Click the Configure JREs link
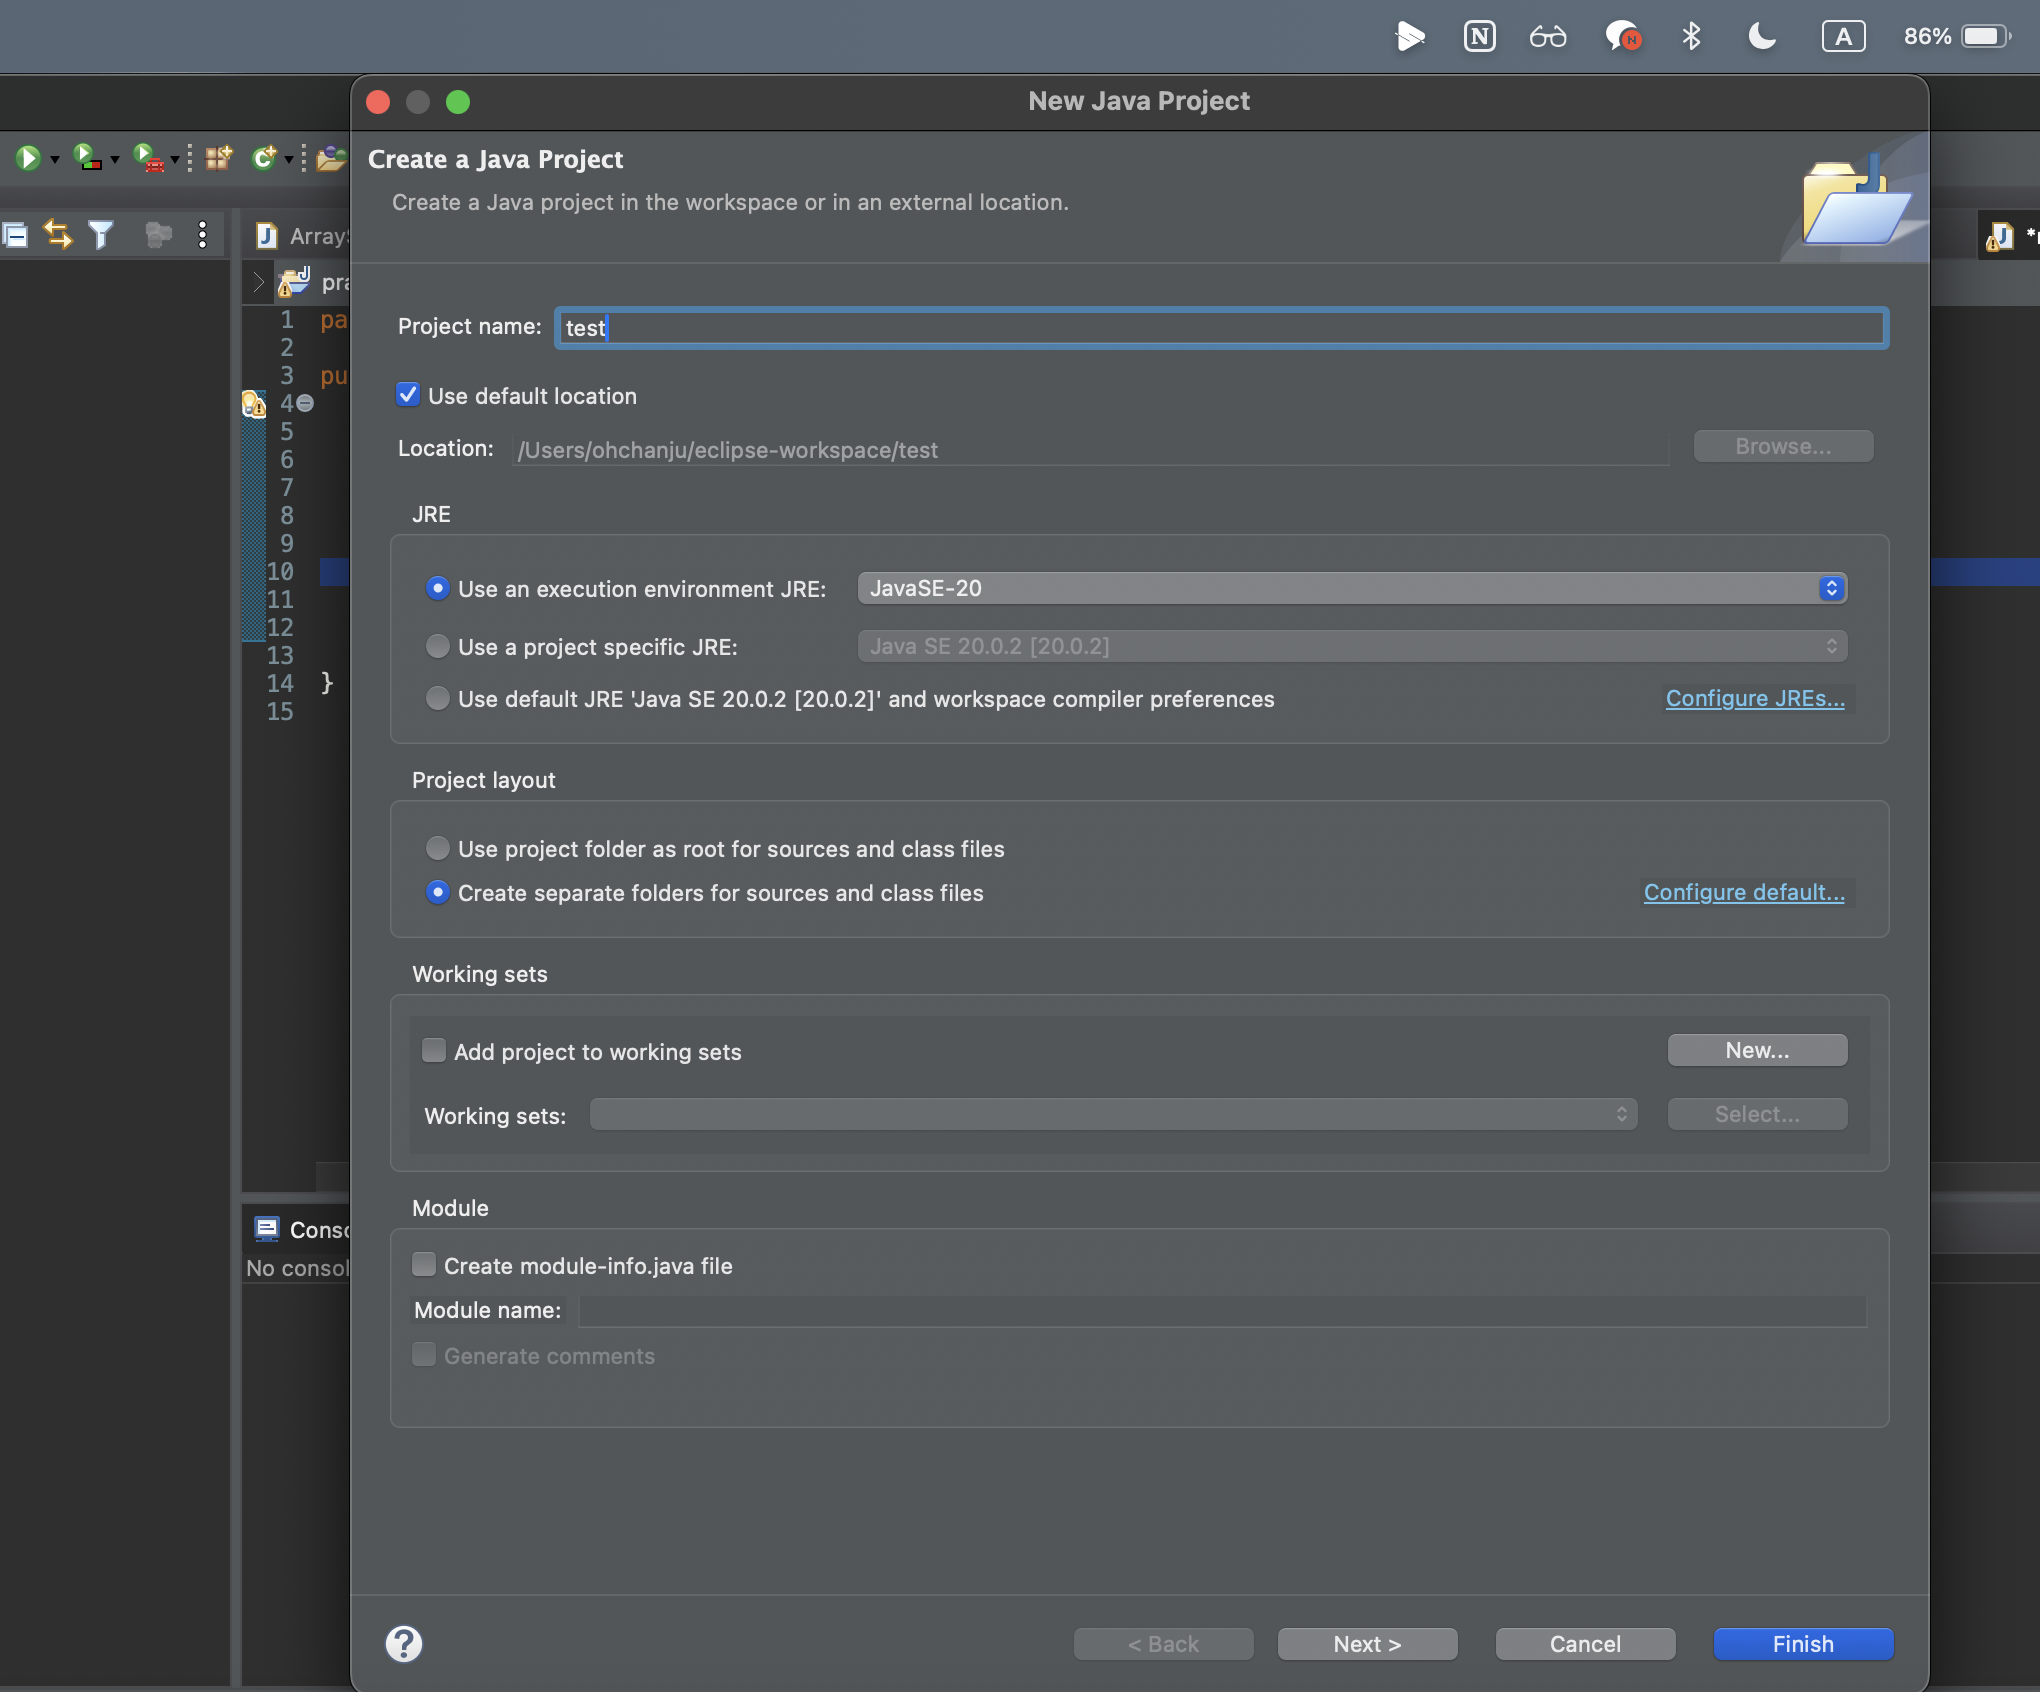The width and height of the screenshot is (2040, 1692). point(1754,698)
